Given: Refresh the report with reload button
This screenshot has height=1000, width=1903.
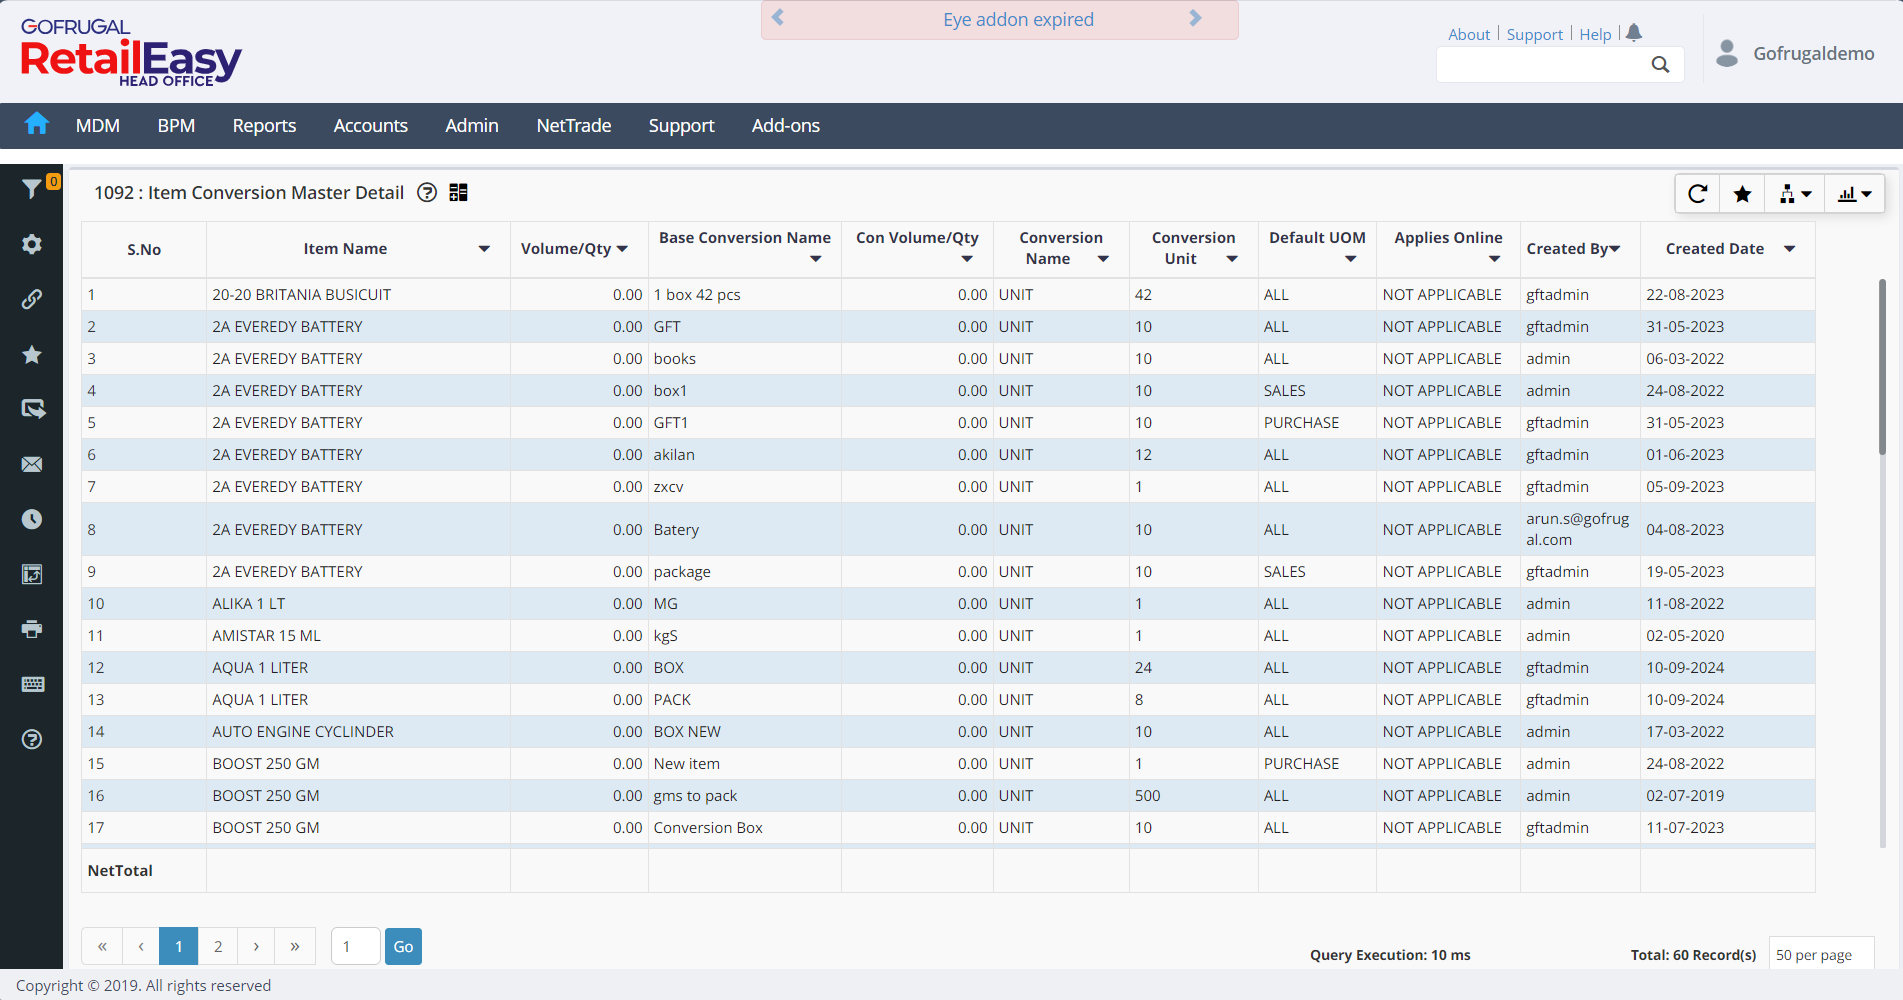Looking at the screenshot, I should click(1697, 194).
